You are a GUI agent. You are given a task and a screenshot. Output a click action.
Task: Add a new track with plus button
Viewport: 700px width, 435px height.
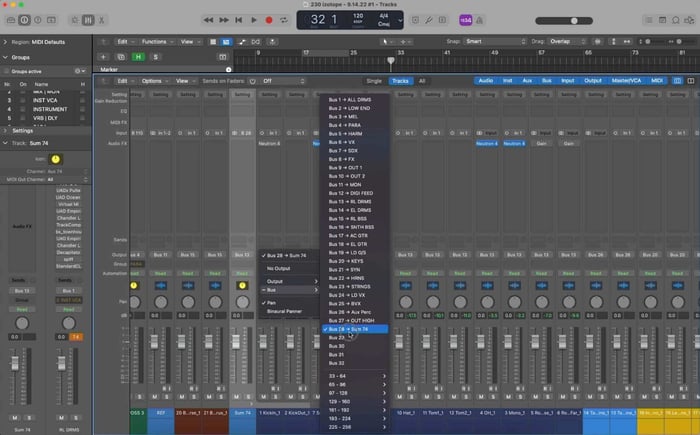[x=103, y=57]
